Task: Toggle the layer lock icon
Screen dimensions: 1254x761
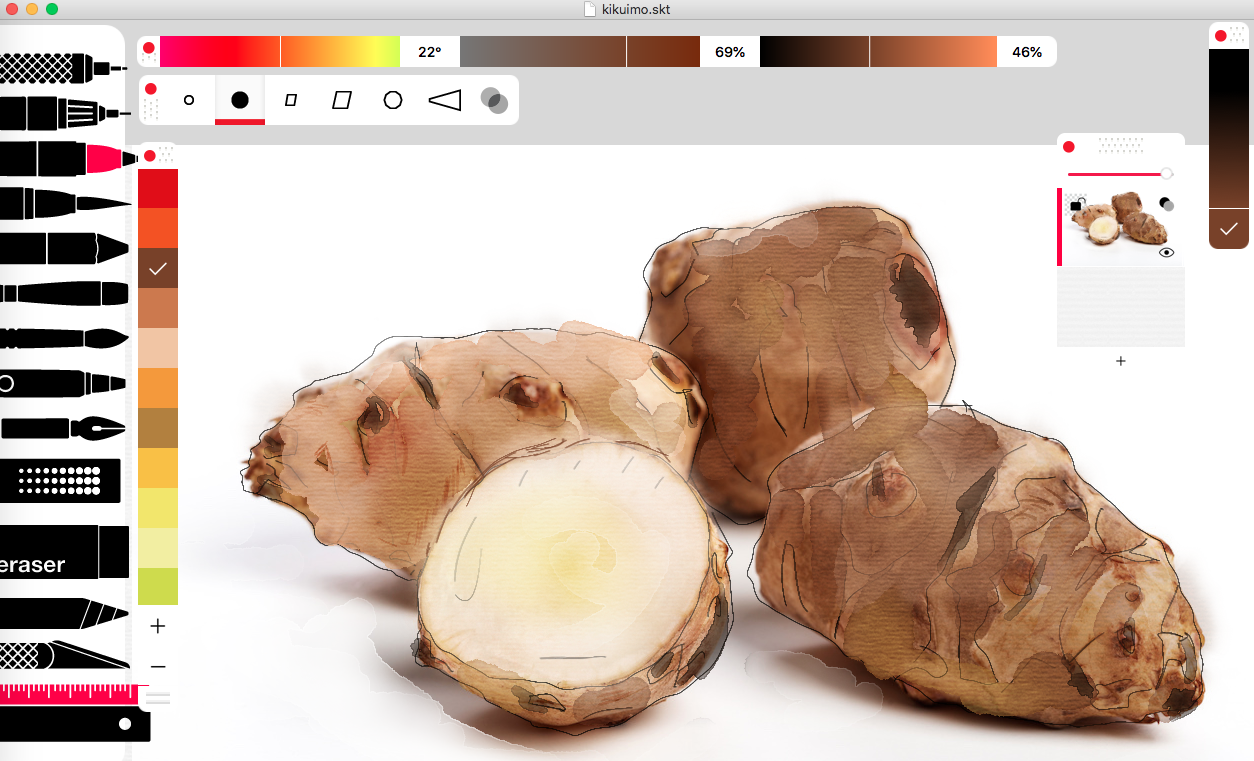Action: pyautogui.click(x=1076, y=205)
